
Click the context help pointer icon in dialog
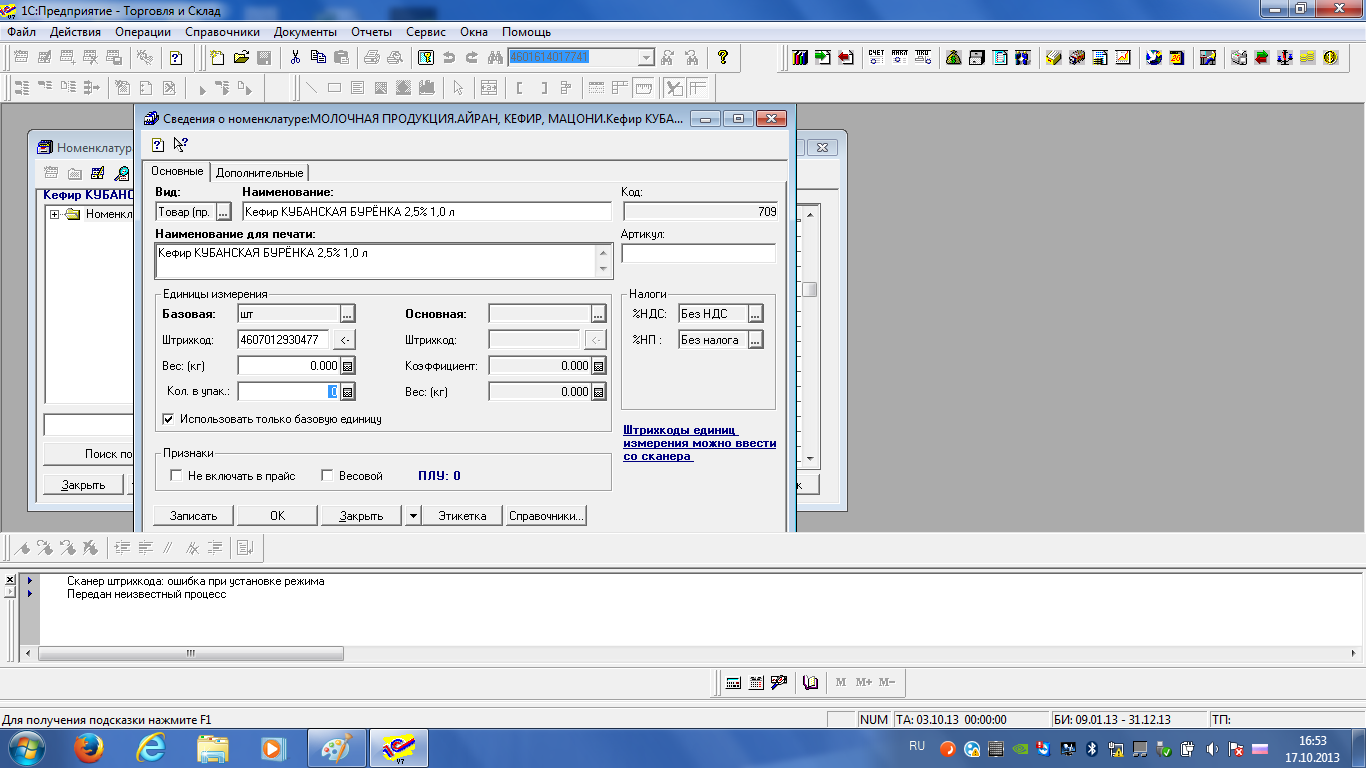tap(181, 145)
